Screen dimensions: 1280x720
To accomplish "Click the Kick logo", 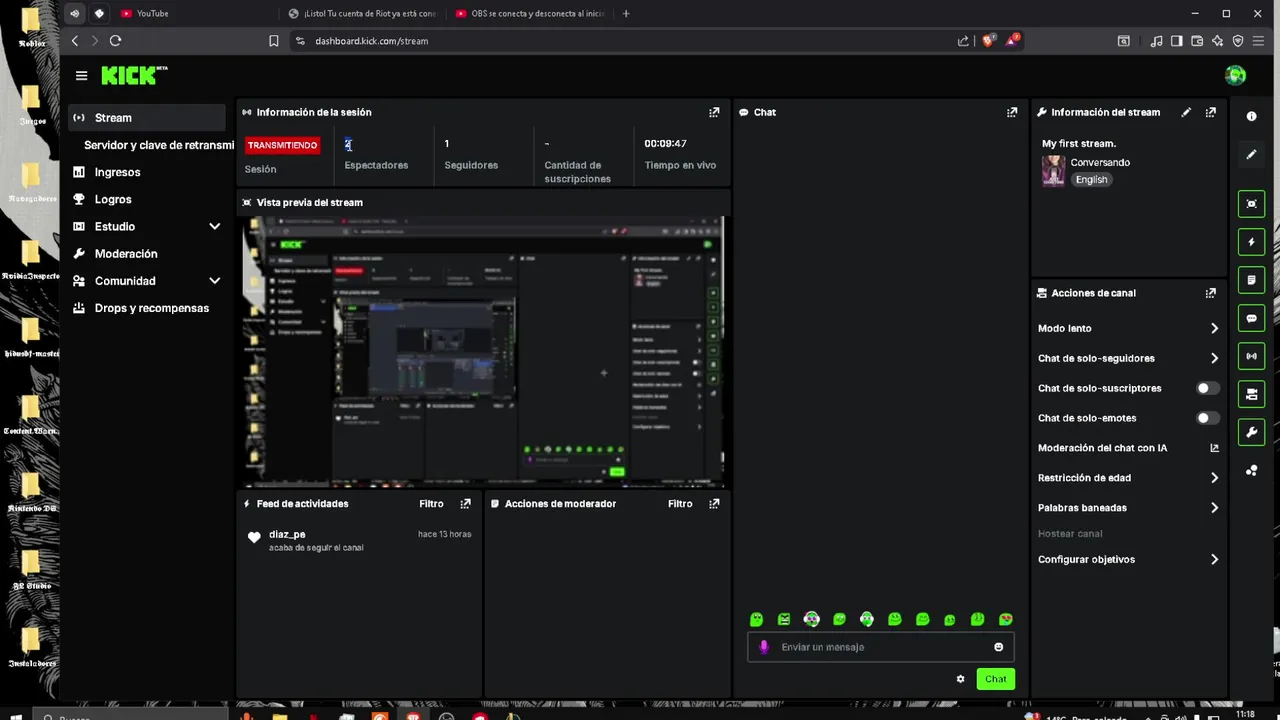I will [134, 76].
